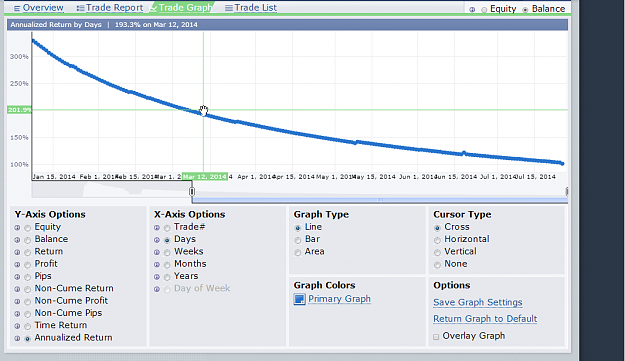Click info icon beside Non-Cume Profit option
Screen dimensions: 625x361
[x=17, y=302]
